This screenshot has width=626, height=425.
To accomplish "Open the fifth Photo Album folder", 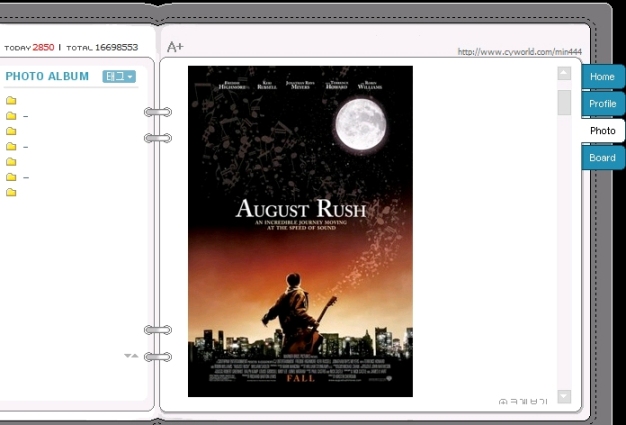I will pyautogui.click(x=11, y=162).
